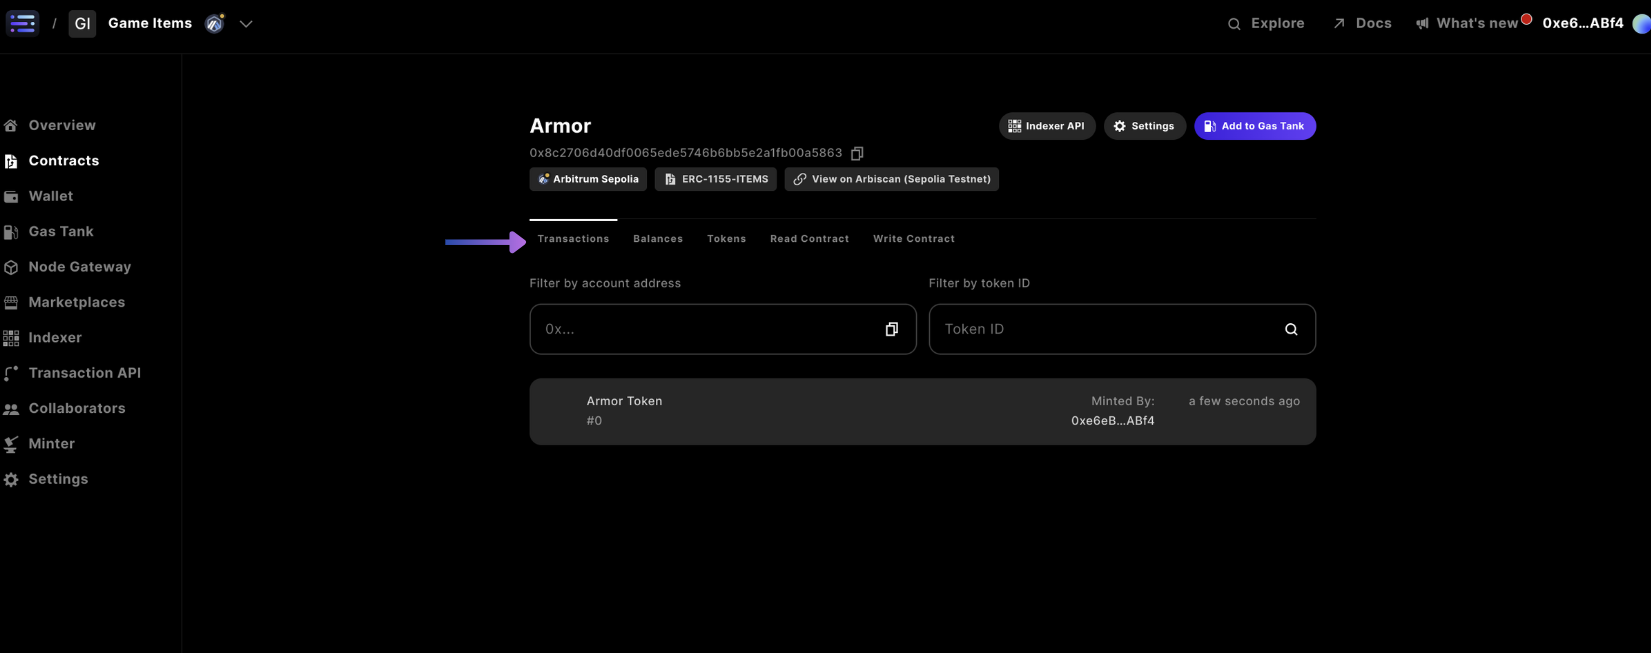Image resolution: width=1651 pixels, height=653 pixels.
Task: Switch to the Balances tab
Action: coord(658,239)
